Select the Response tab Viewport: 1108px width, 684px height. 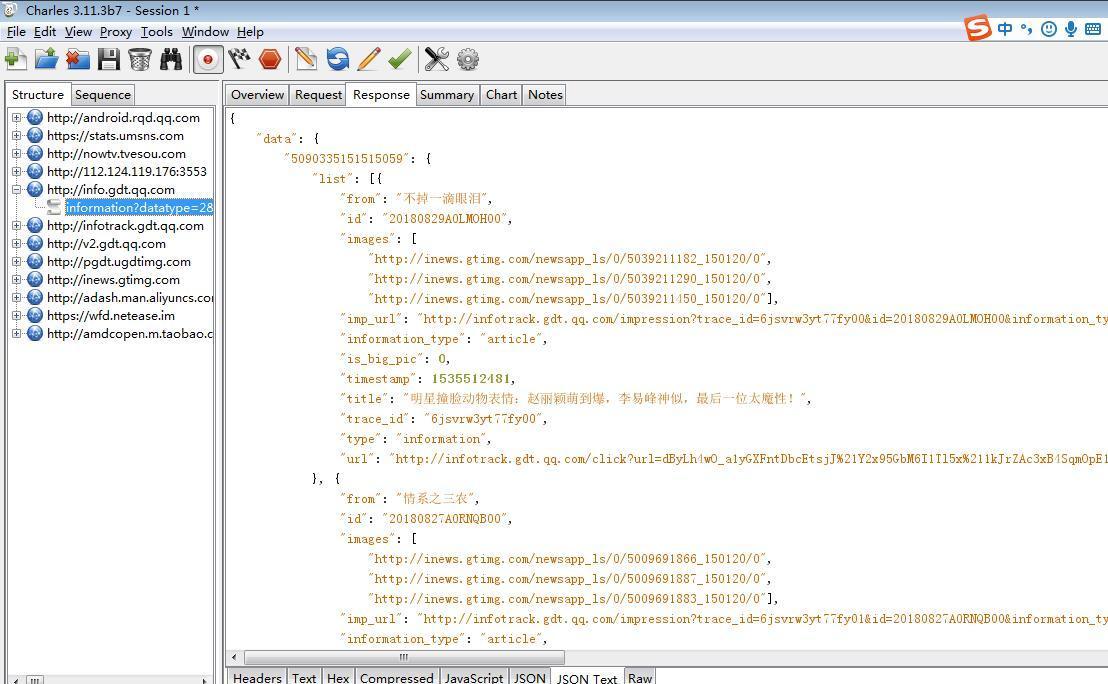[381, 95]
